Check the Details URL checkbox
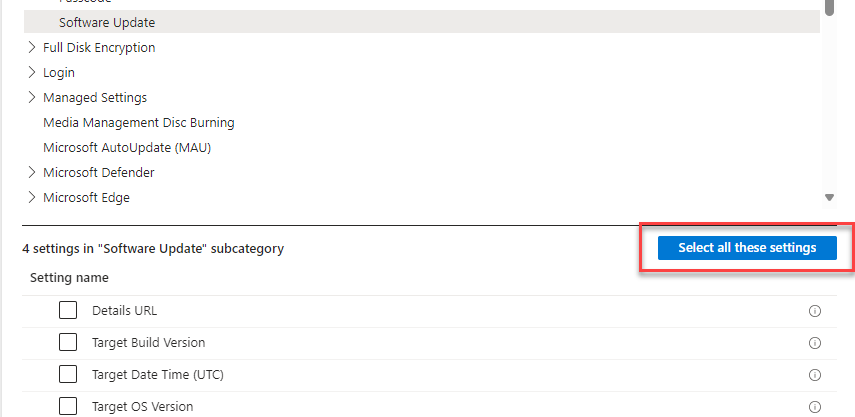This screenshot has height=417, width=855. [68, 311]
